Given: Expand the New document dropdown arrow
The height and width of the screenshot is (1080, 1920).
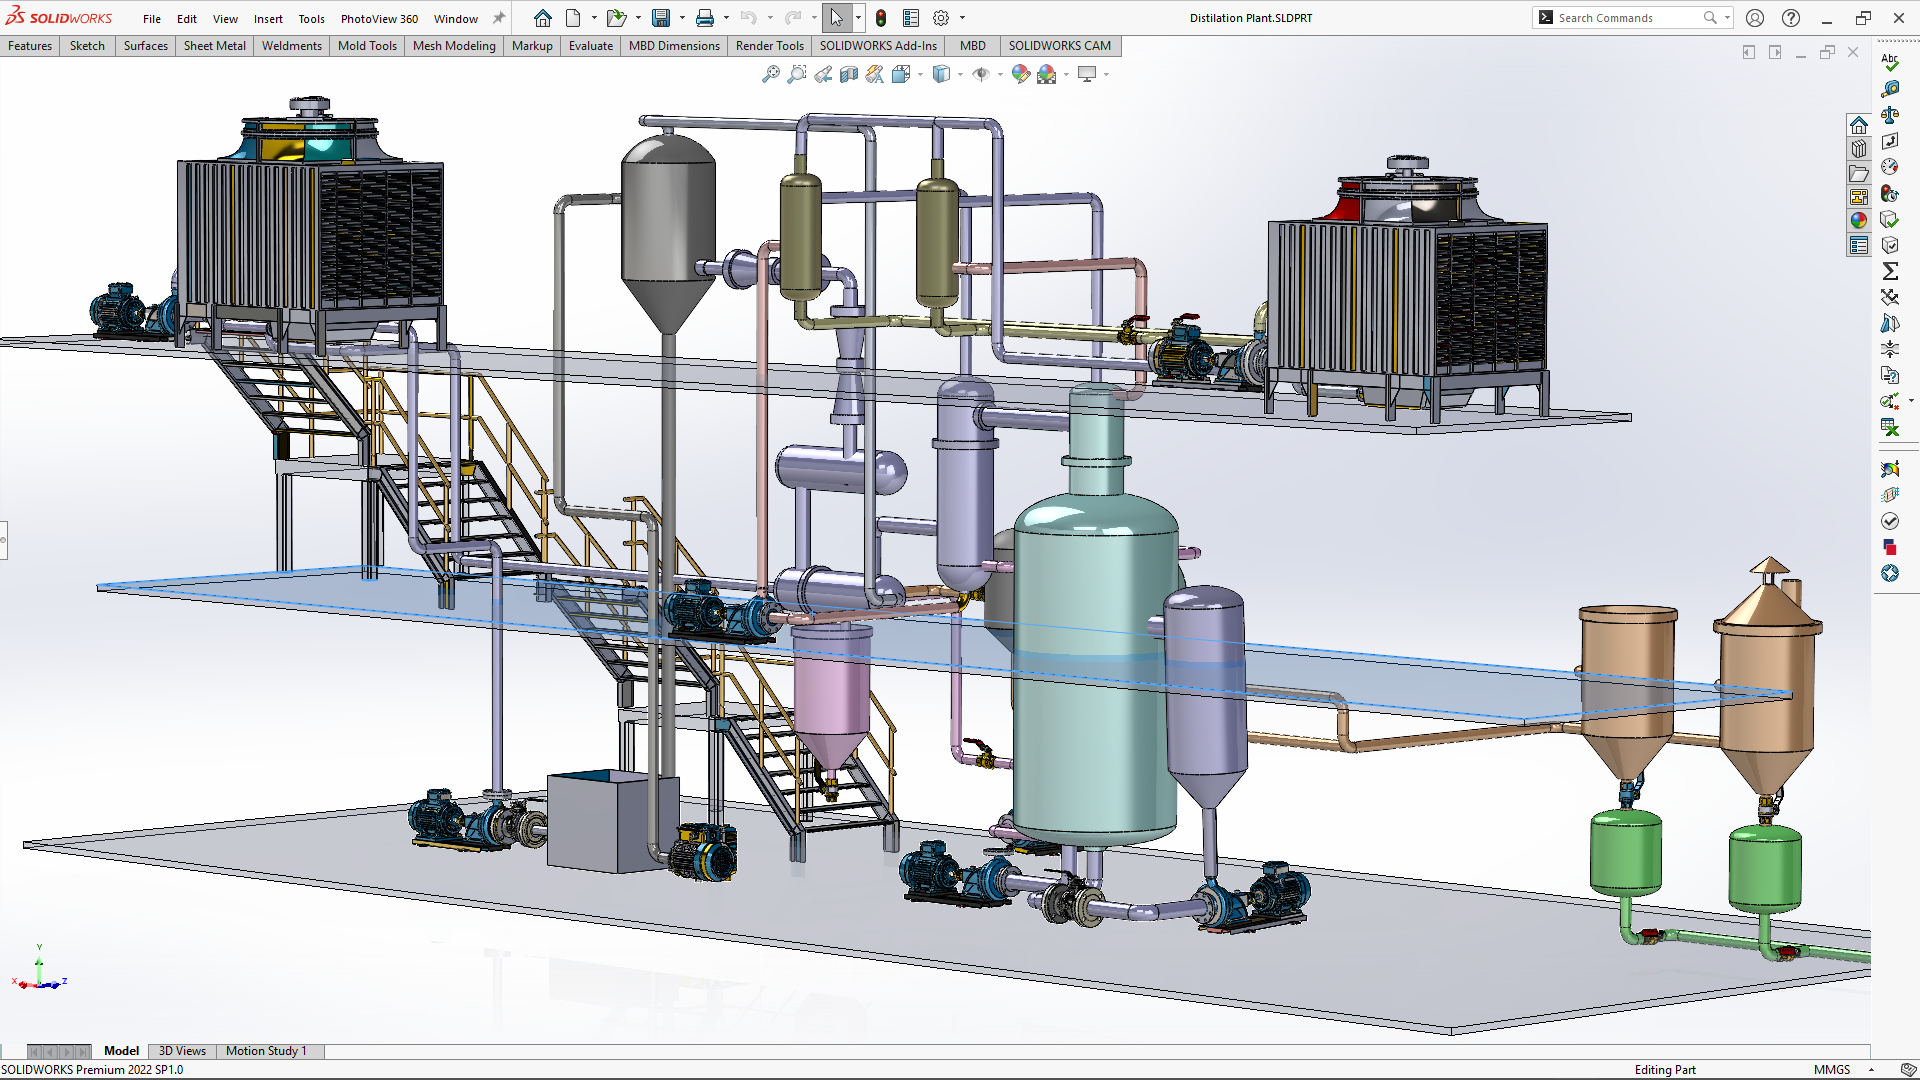Looking at the screenshot, I should (594, 18).
